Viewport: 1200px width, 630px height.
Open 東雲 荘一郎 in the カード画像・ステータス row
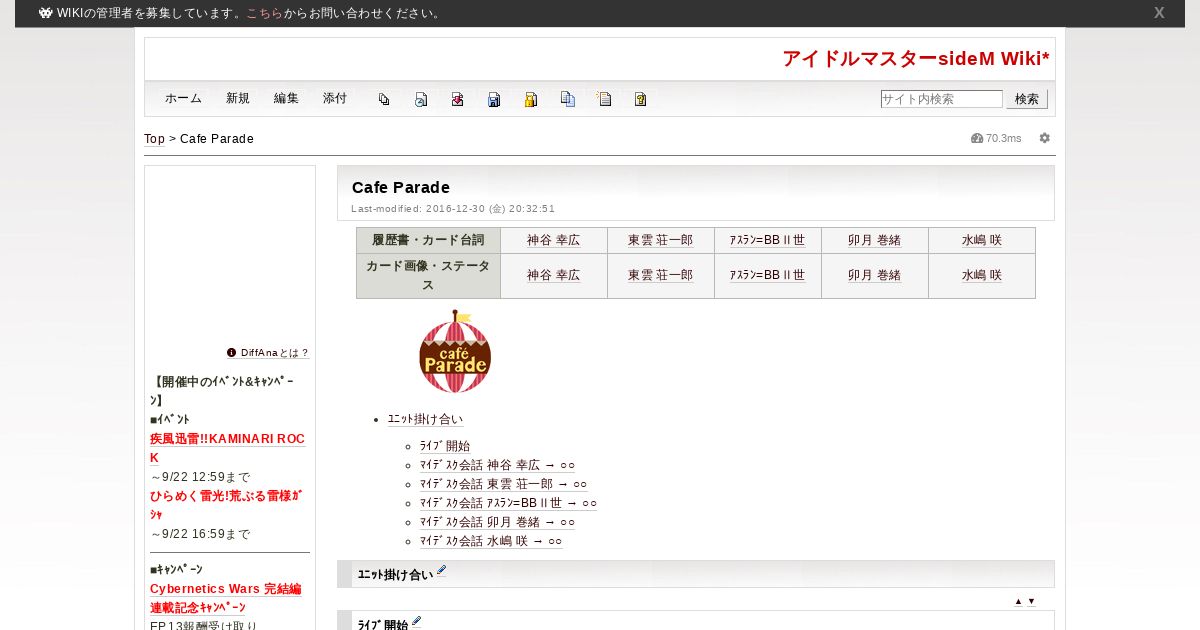(660, 275)
